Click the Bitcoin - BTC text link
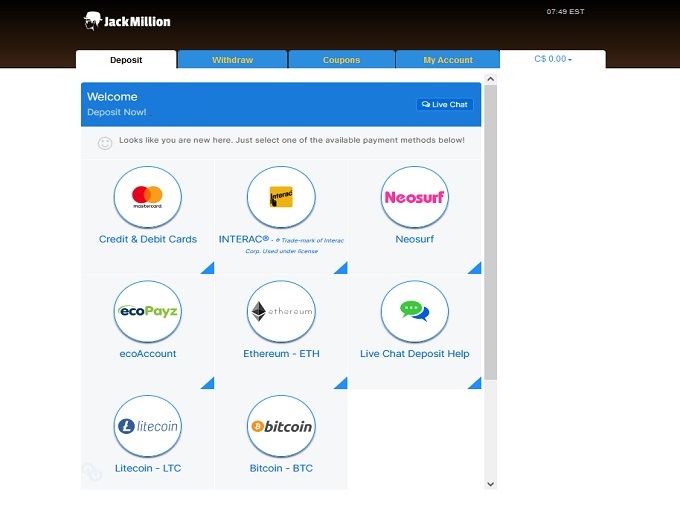 pos(281,468)
